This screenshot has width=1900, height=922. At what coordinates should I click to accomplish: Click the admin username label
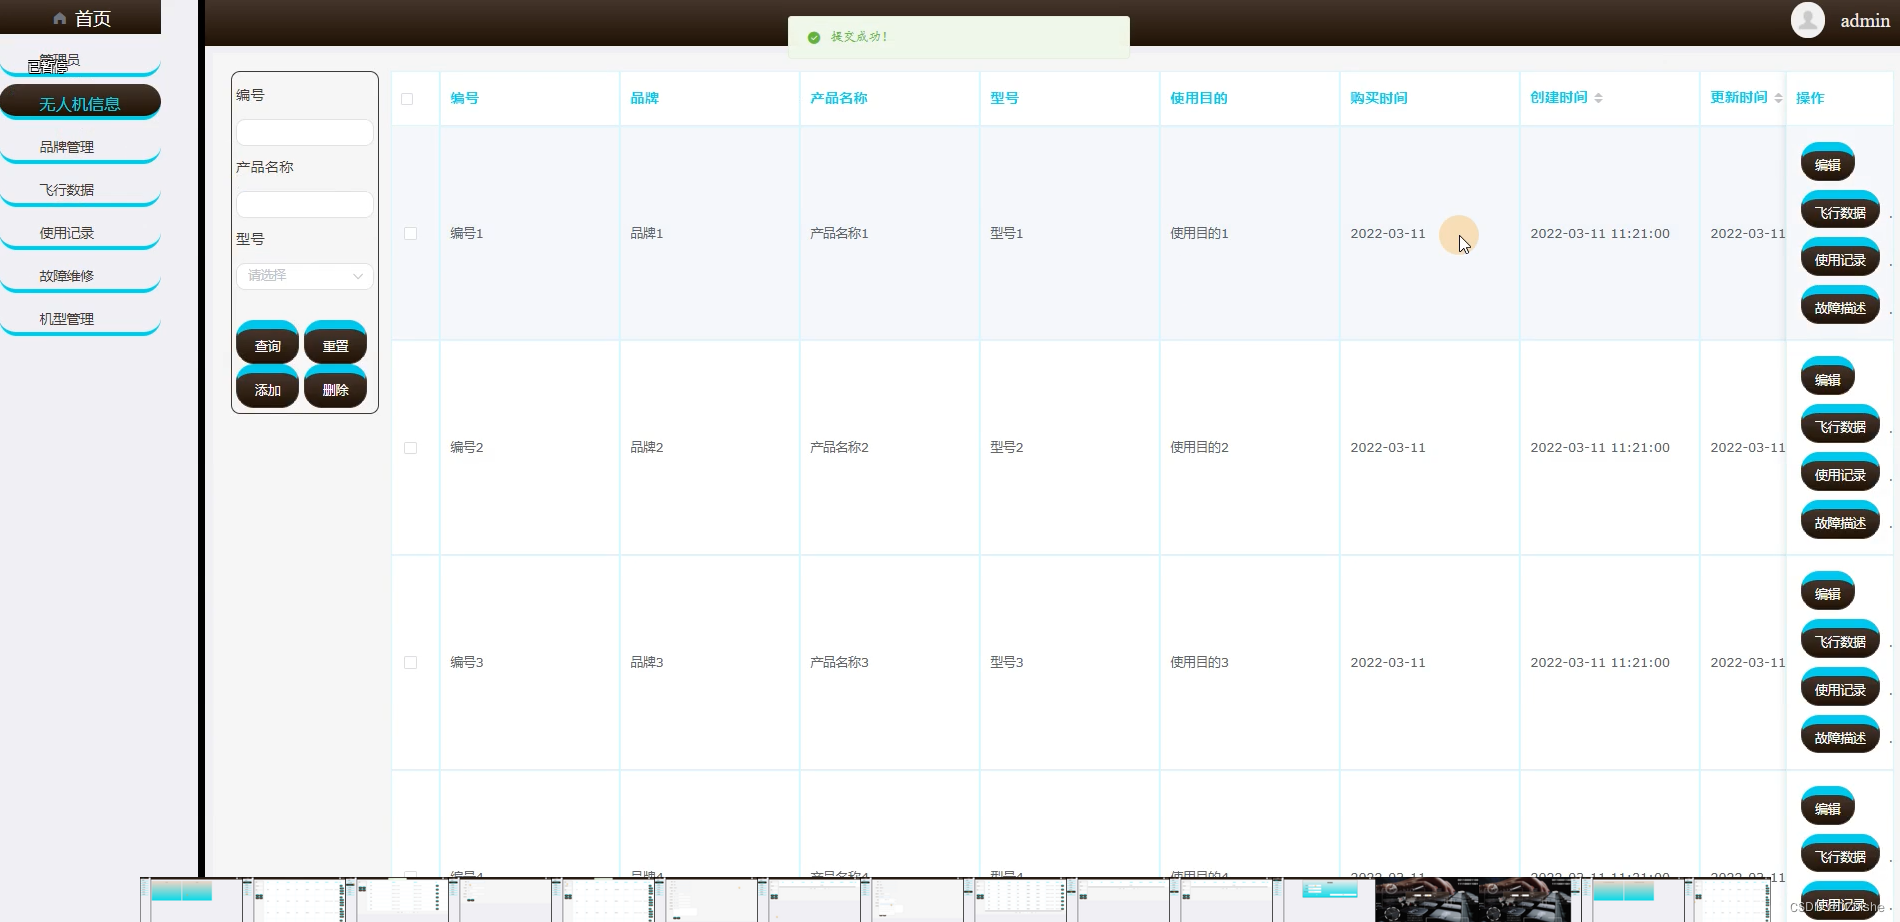pyautogui.click(x=1864, y=20)
